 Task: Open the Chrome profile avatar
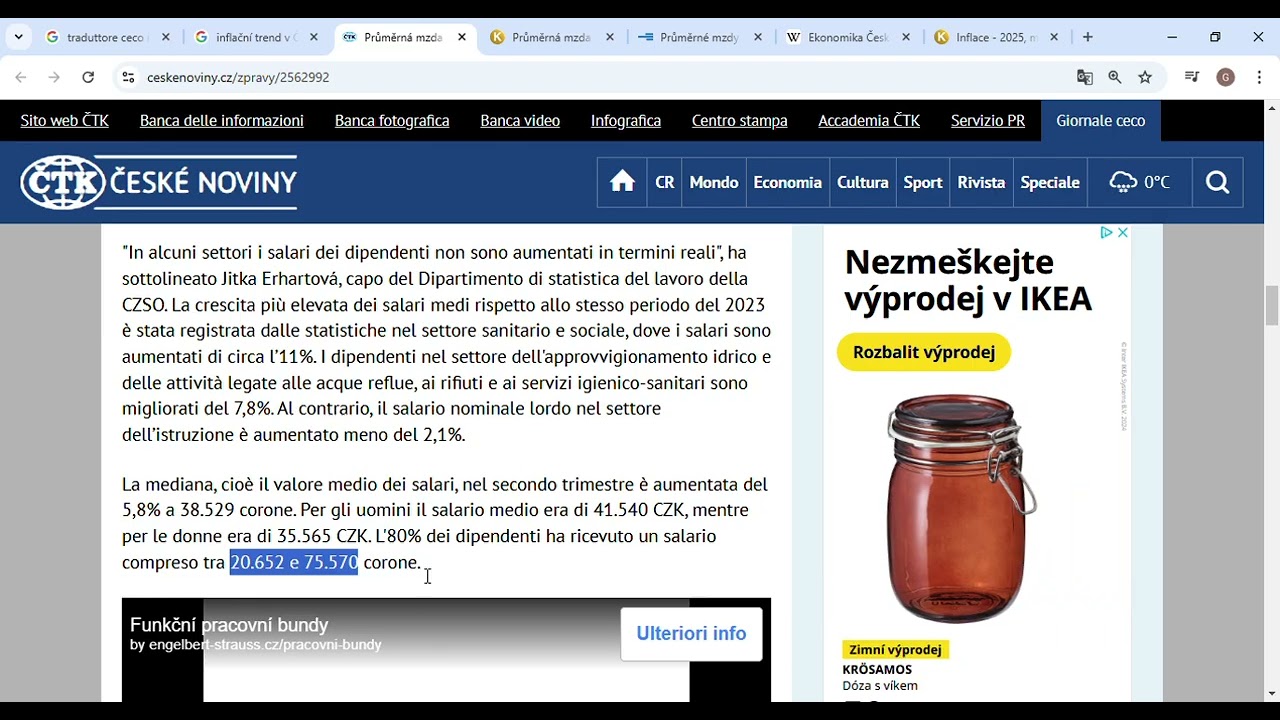click(1226, 77)
